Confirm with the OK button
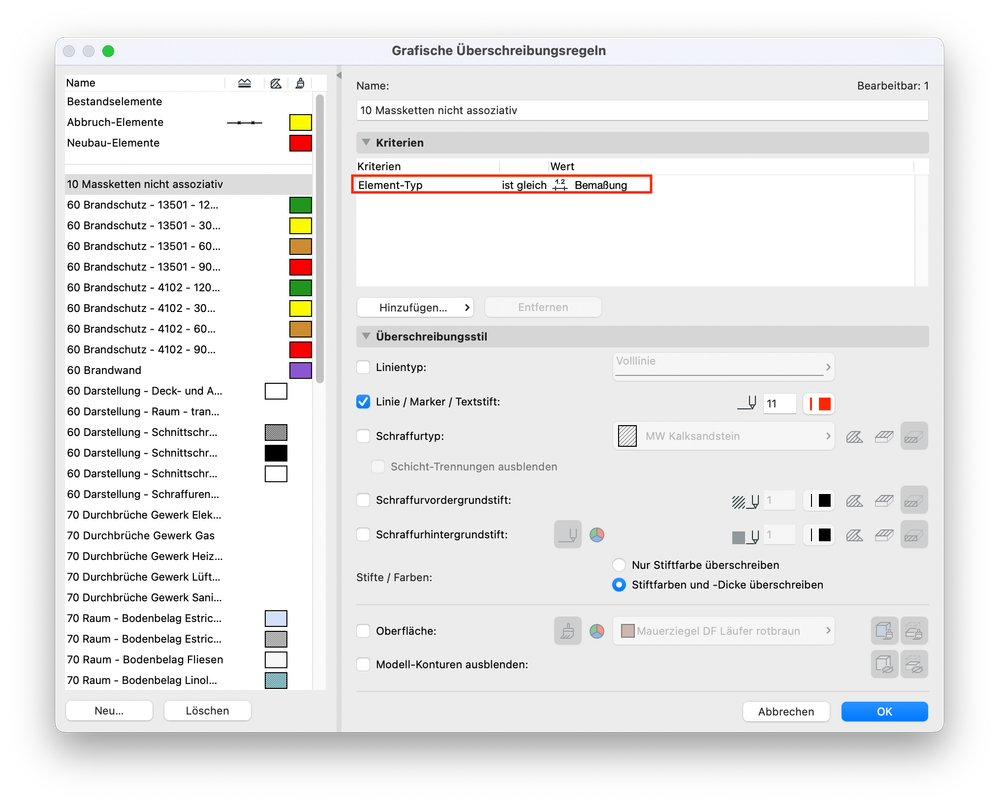 (884, 711)
